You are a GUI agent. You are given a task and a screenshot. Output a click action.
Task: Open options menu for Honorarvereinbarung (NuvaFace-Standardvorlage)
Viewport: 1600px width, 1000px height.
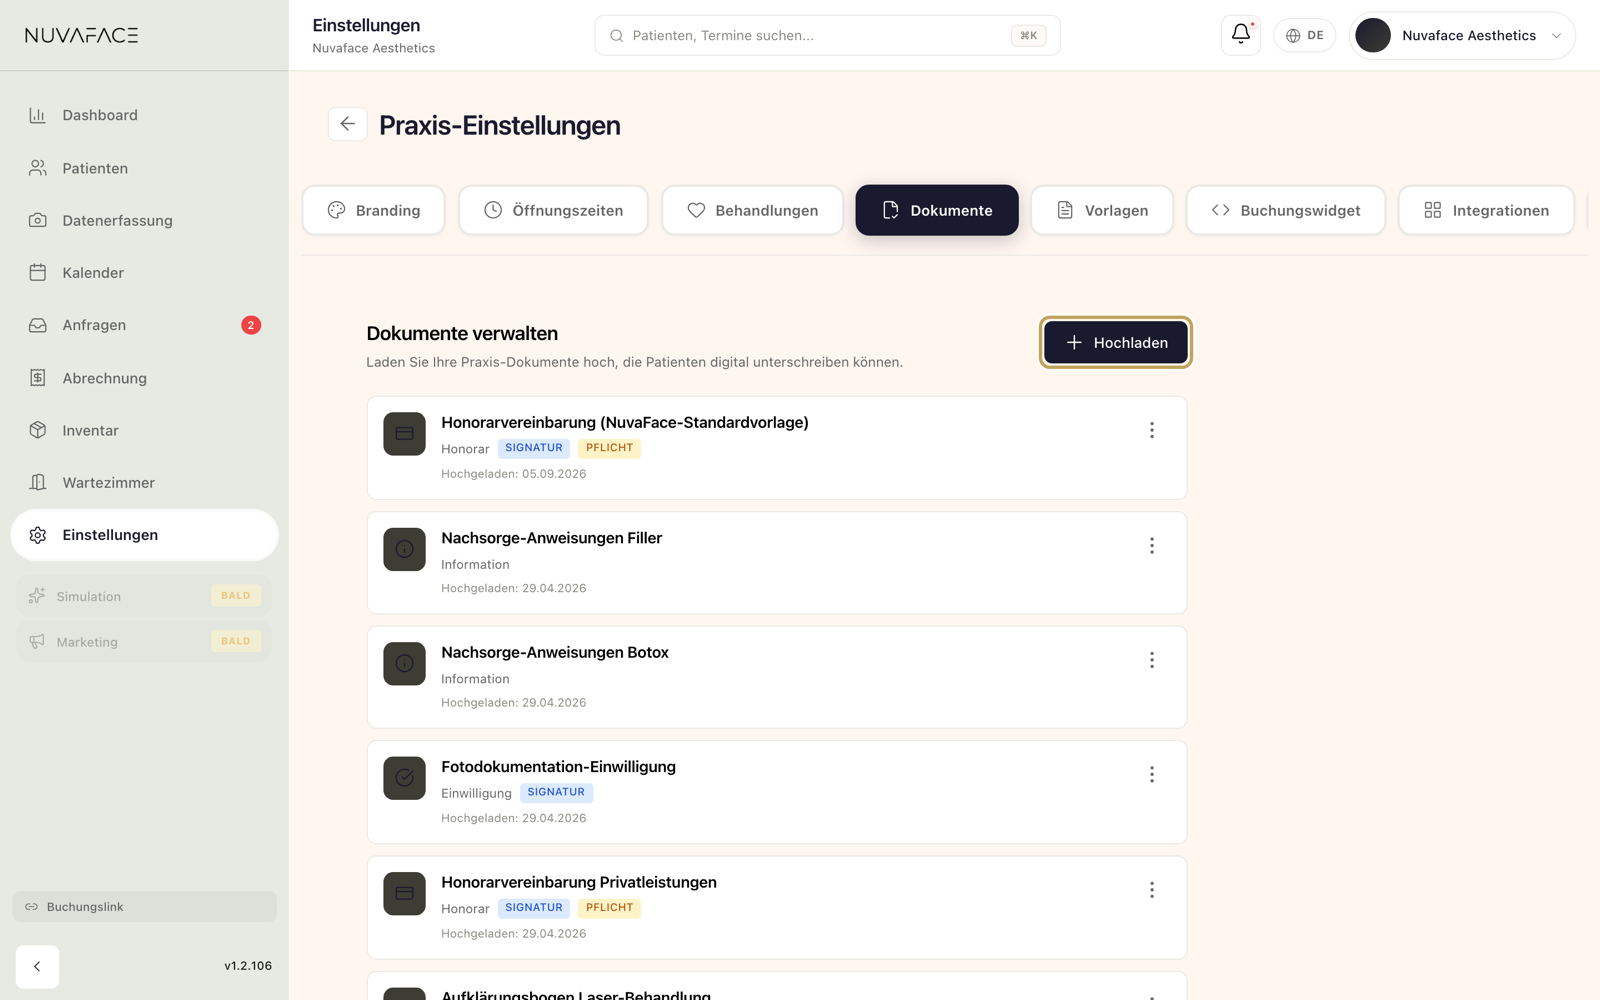(1152, 430)
